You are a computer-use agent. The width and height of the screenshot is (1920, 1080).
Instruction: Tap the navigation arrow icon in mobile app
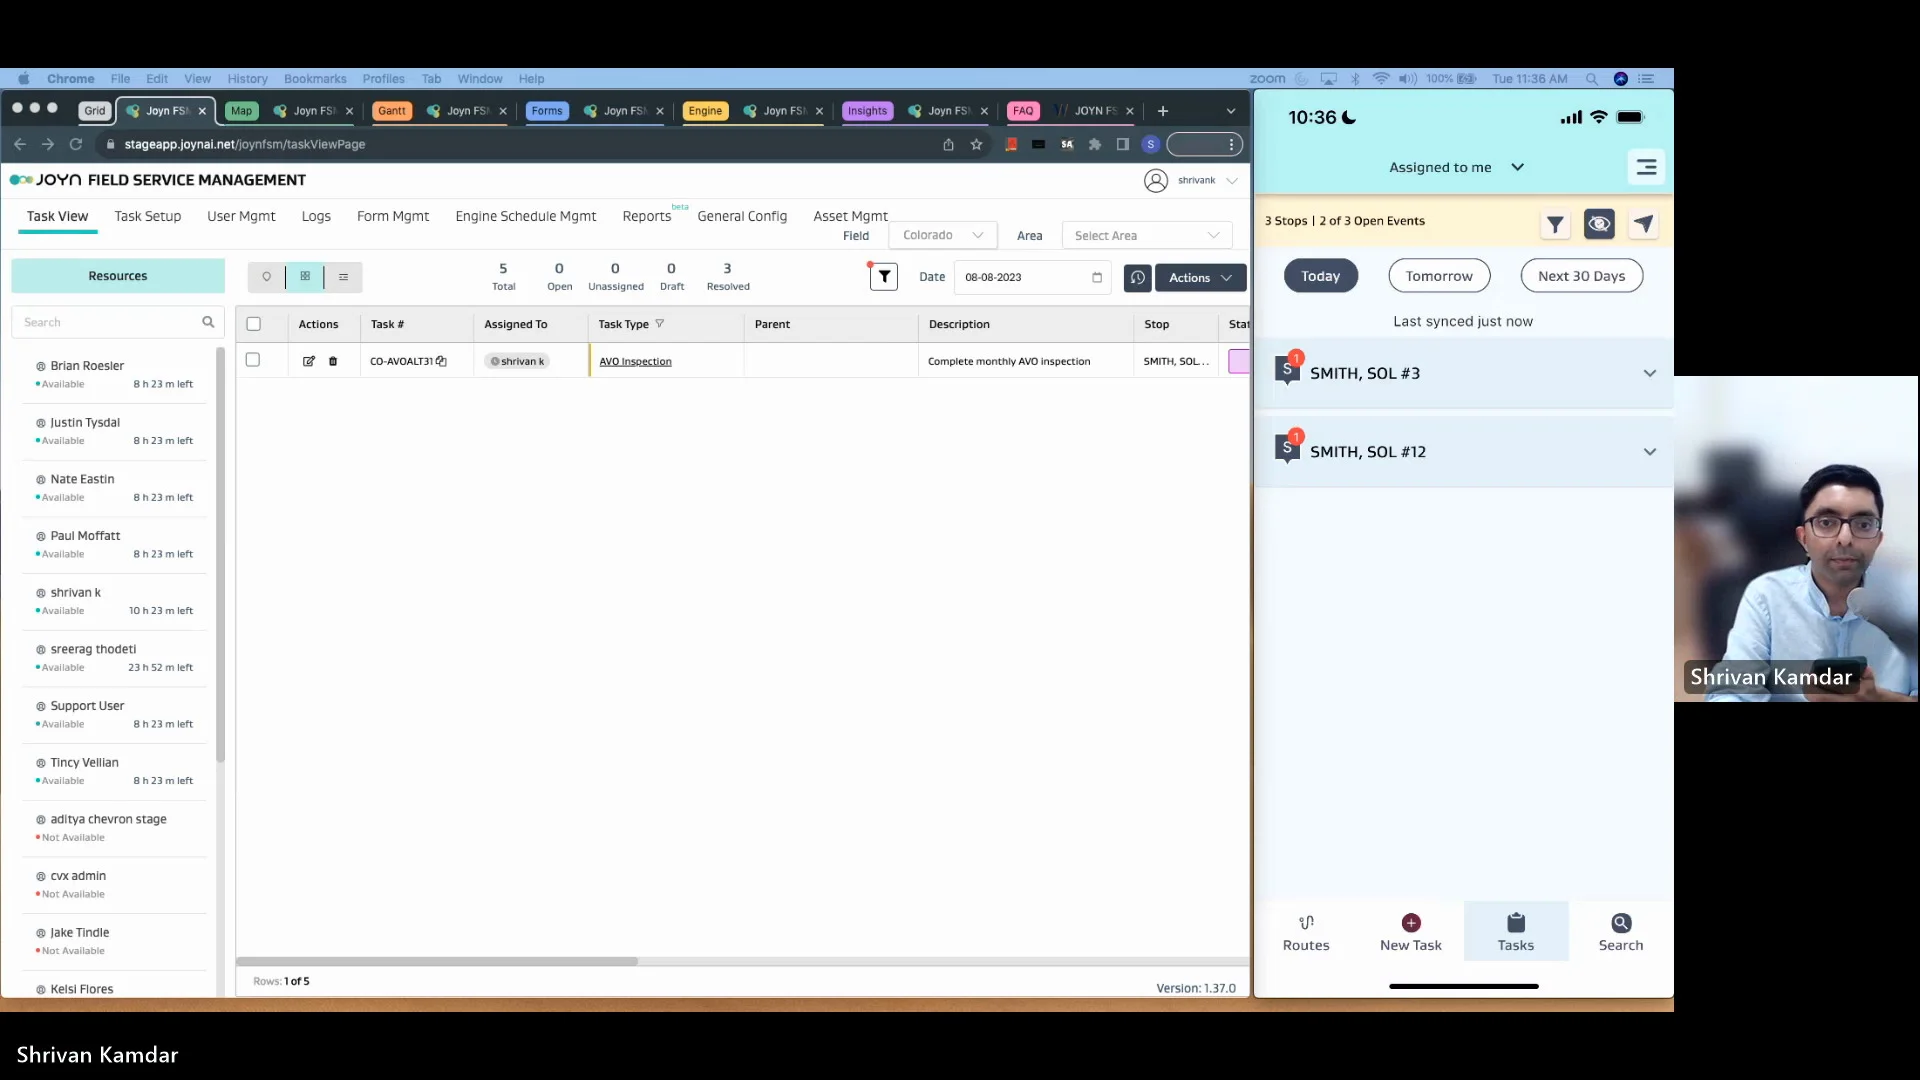[x=1644, y=224]
